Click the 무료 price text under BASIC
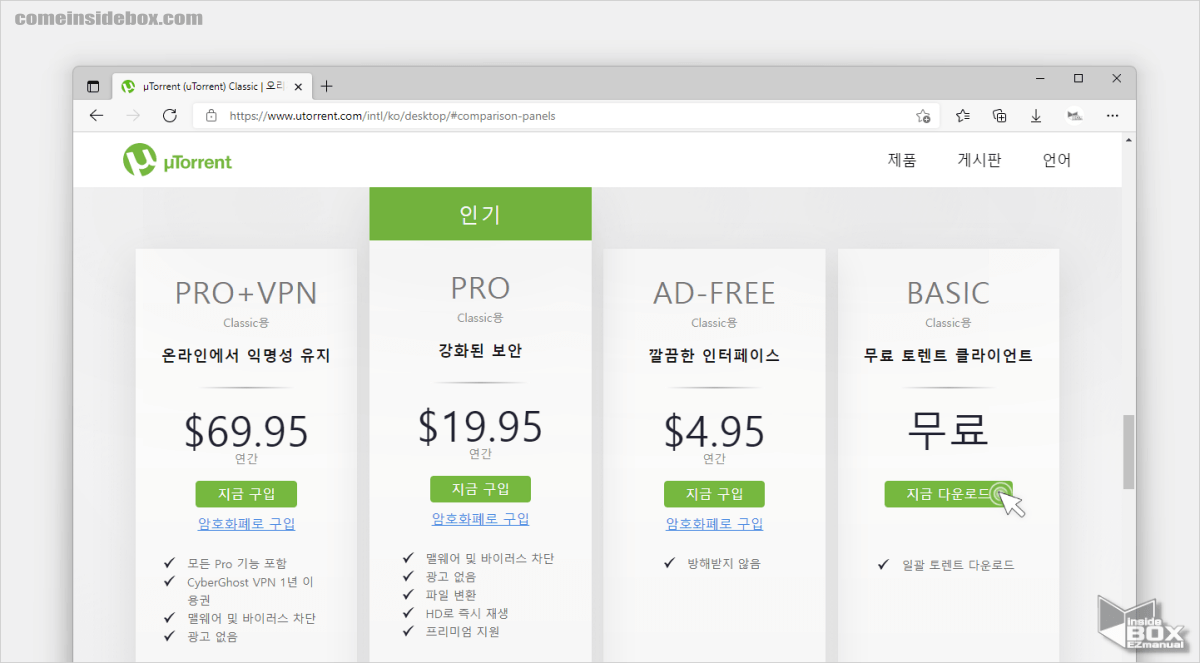The width and height of the screenshot is (1200, 663). [x=948, y=429]
